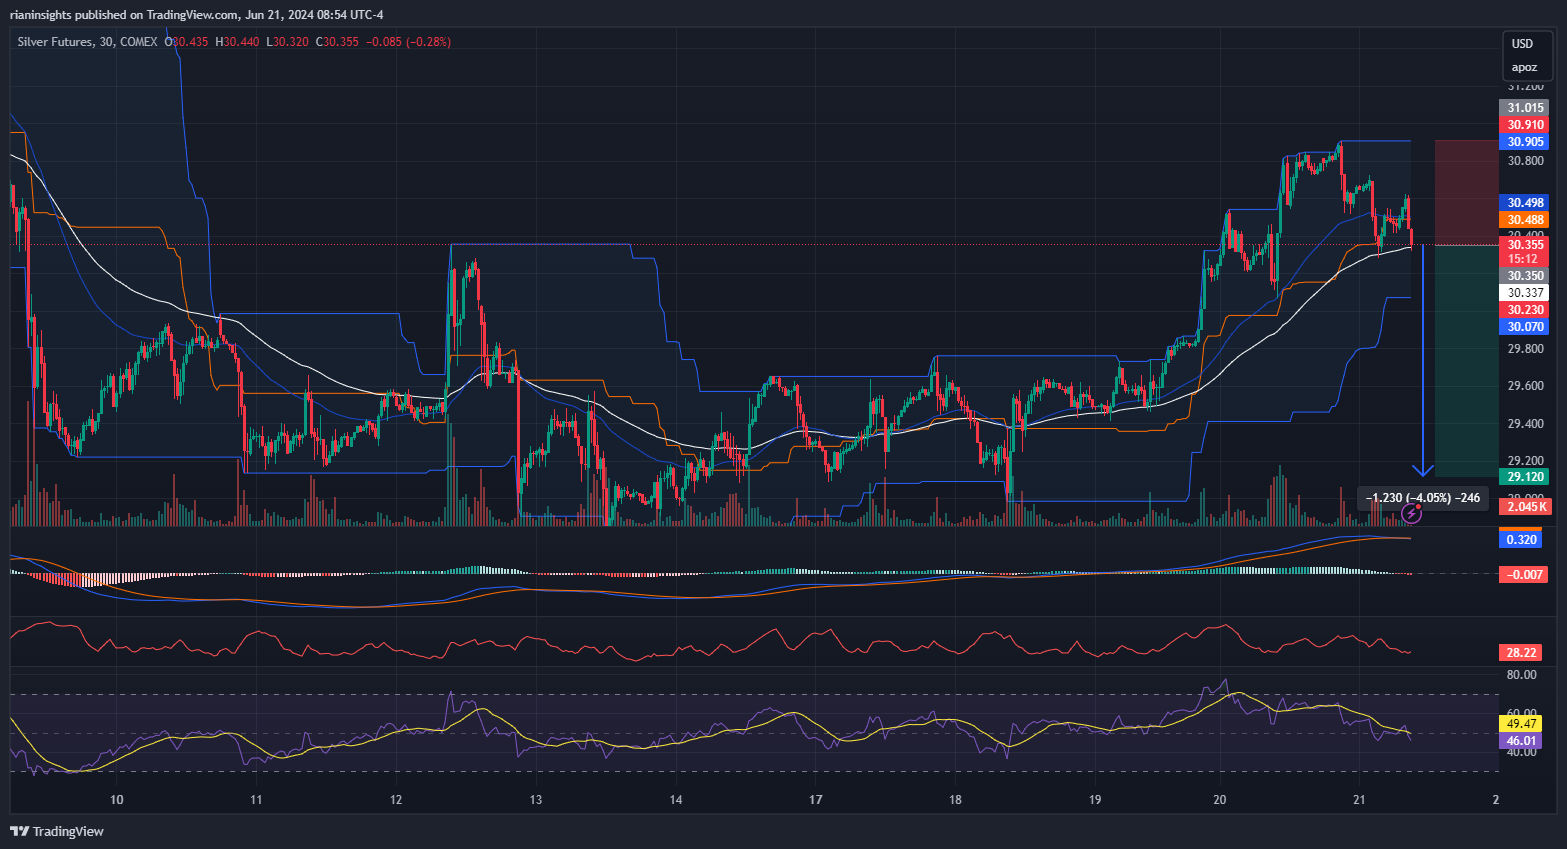Expand the USD/apoz unit switcher panel
1567x849 pixels.
[1526, 55]
